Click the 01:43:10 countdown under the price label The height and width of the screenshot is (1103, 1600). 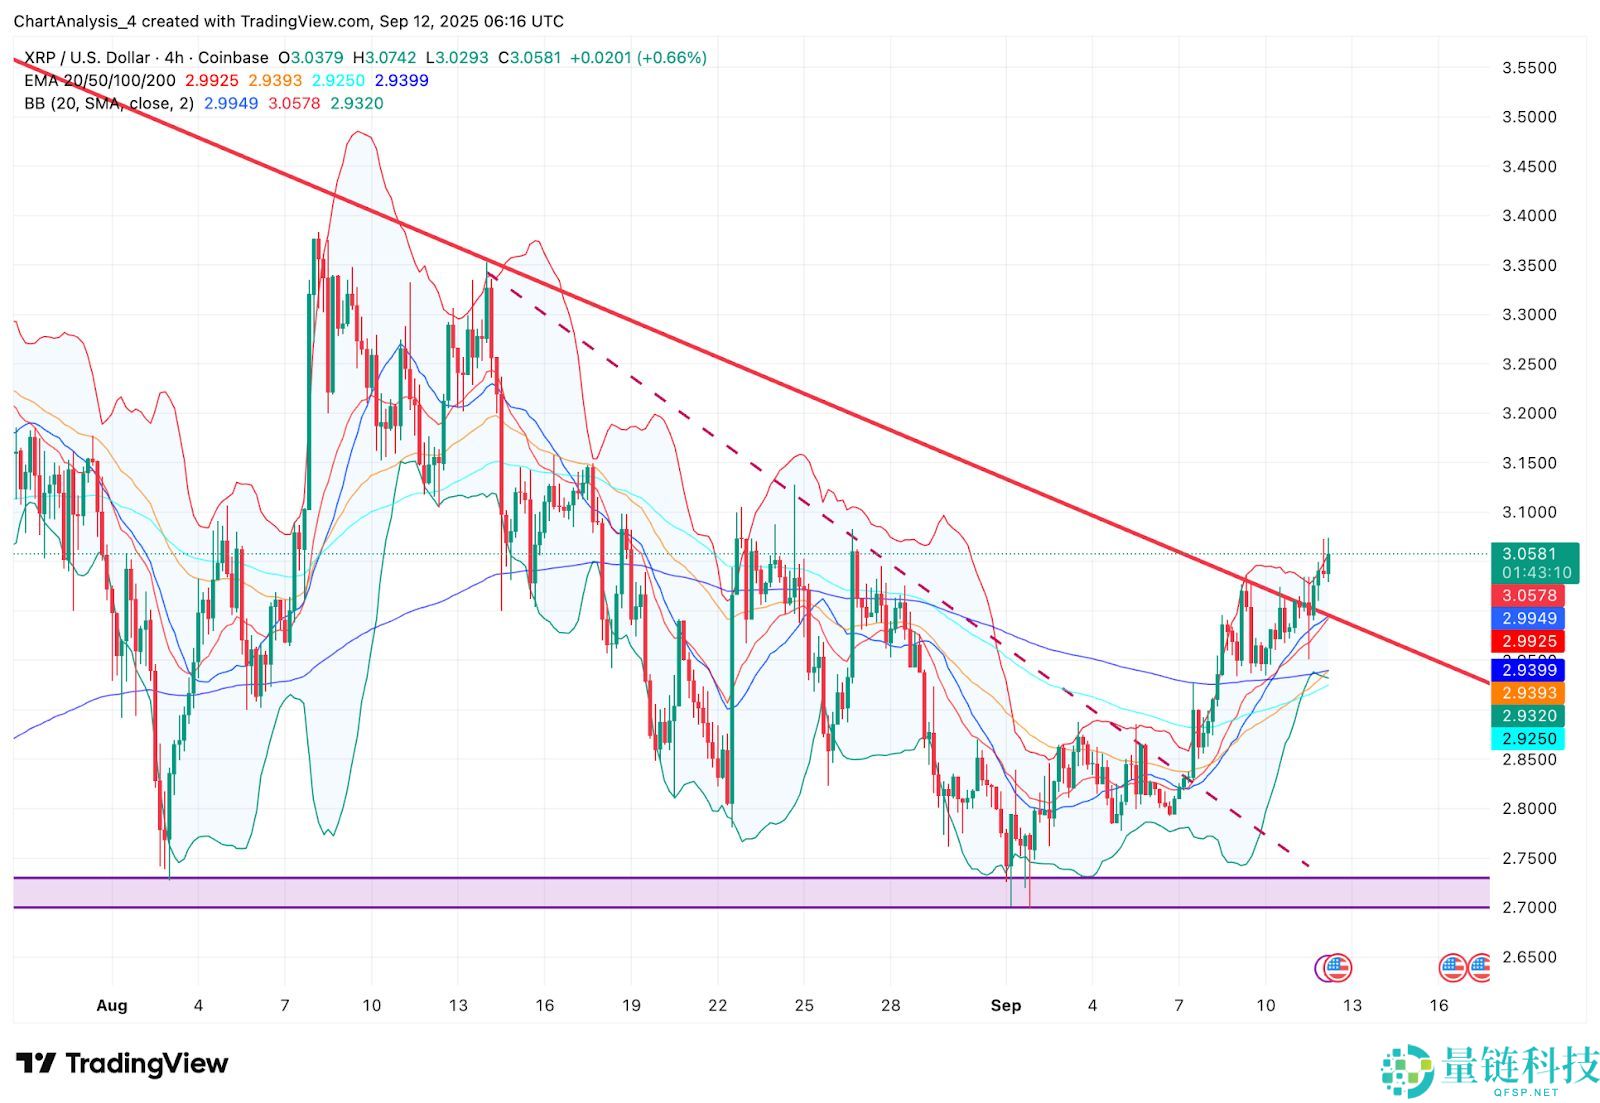1531,572
